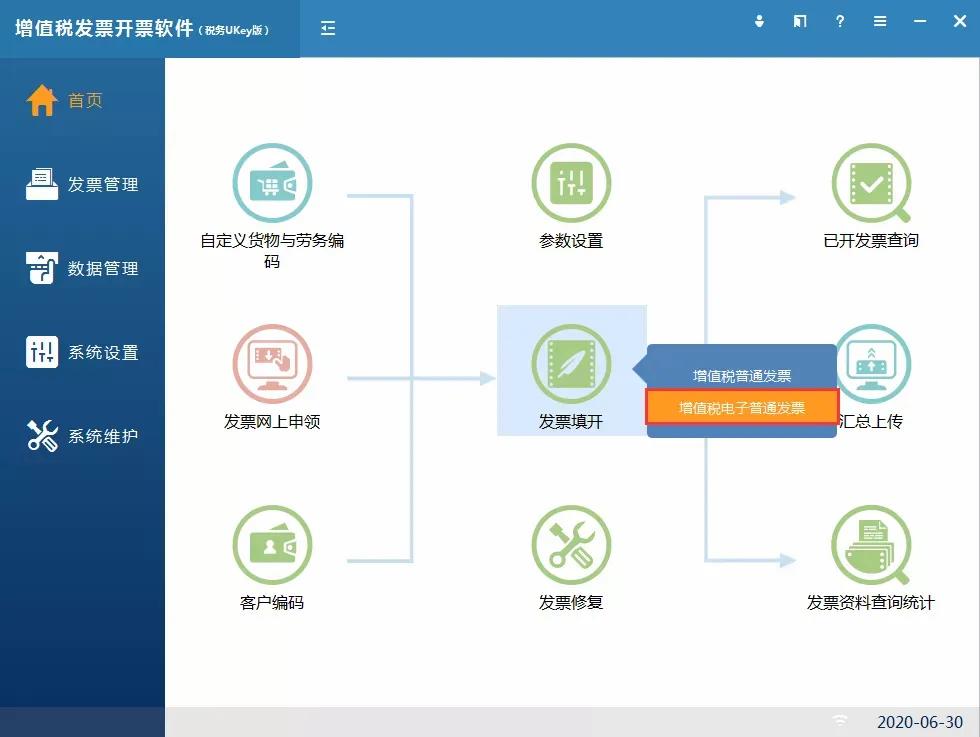Open the title bar hamburger menu
The image size is (980, 737).
click(879, 20)
